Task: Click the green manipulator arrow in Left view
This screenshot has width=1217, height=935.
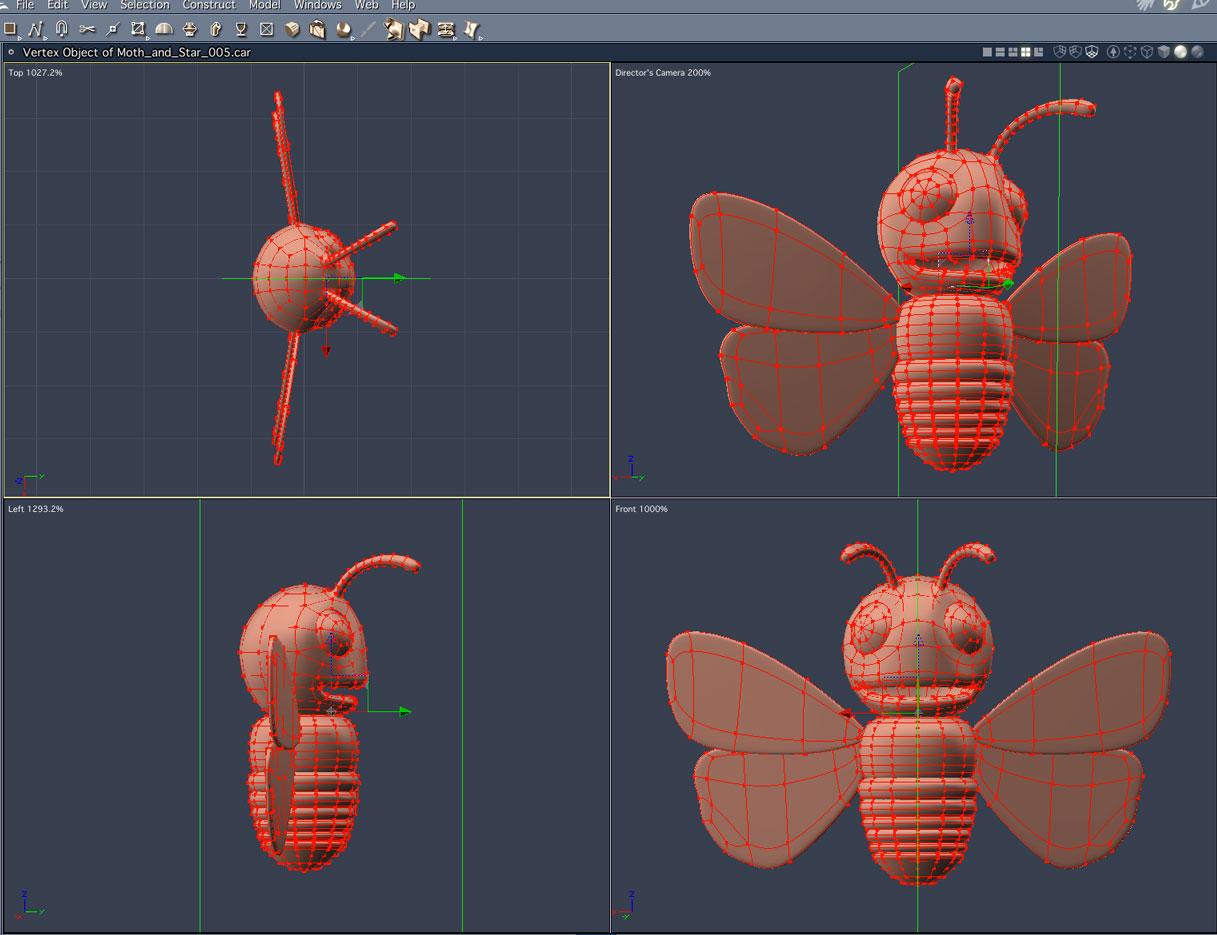Action: [x=404, y=712]
